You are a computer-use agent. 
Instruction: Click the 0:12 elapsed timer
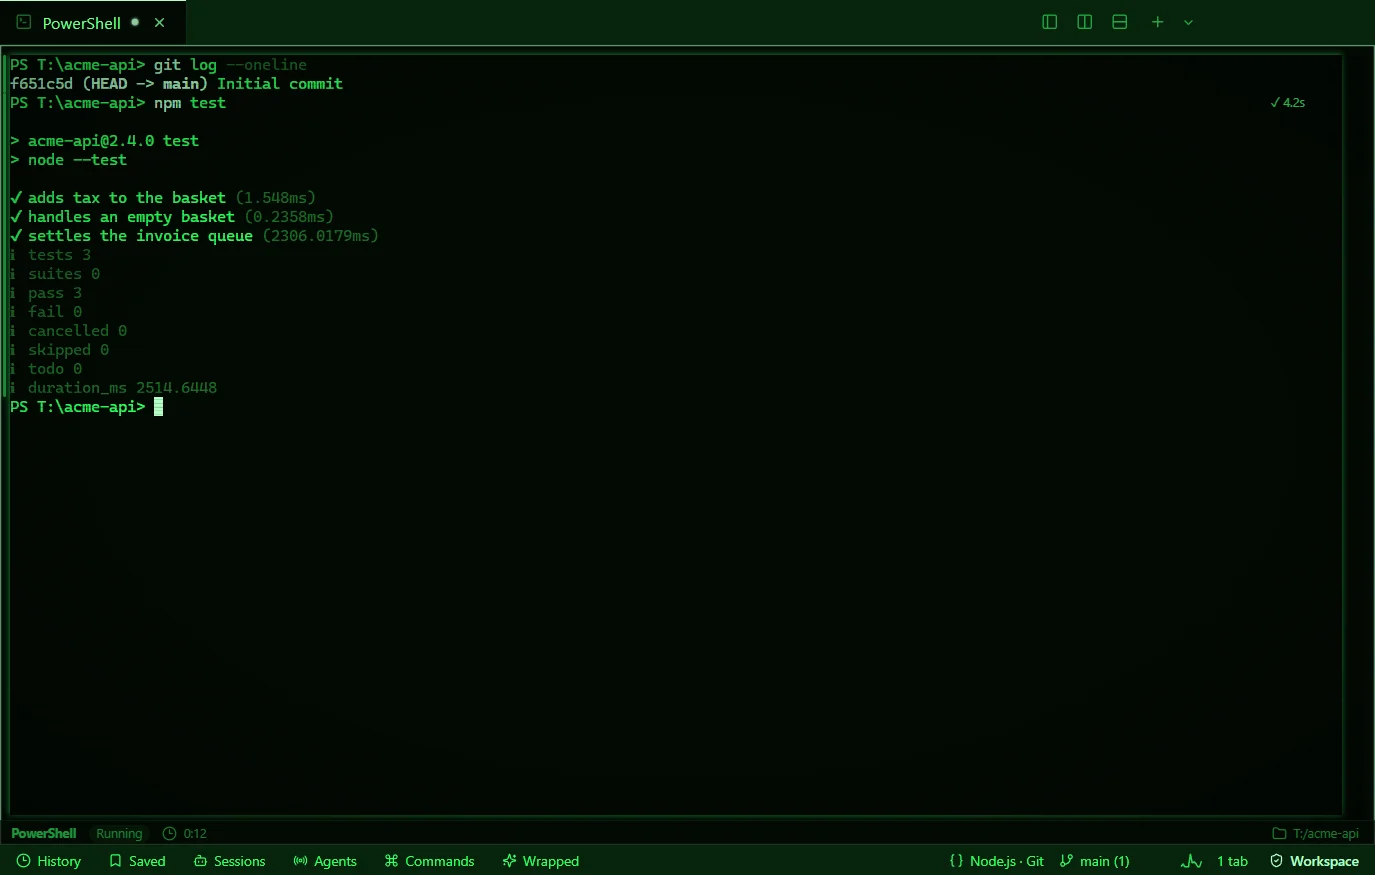pyautogui.click(x=185, y=833)
